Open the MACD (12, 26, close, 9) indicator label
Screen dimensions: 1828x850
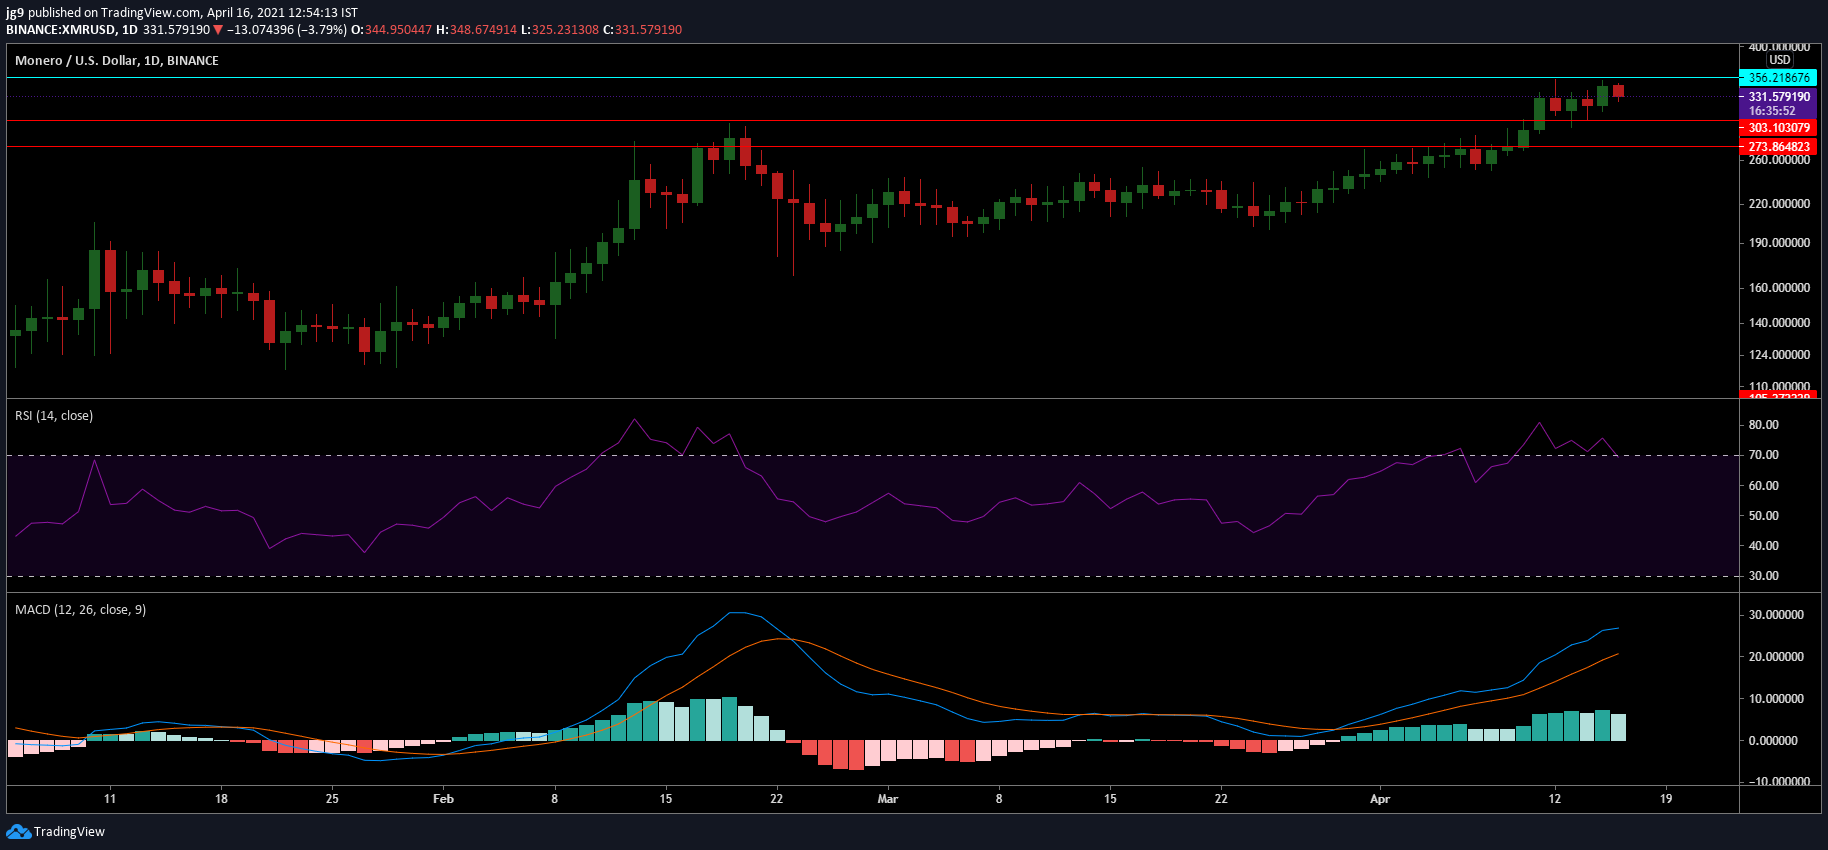point(80,610)
